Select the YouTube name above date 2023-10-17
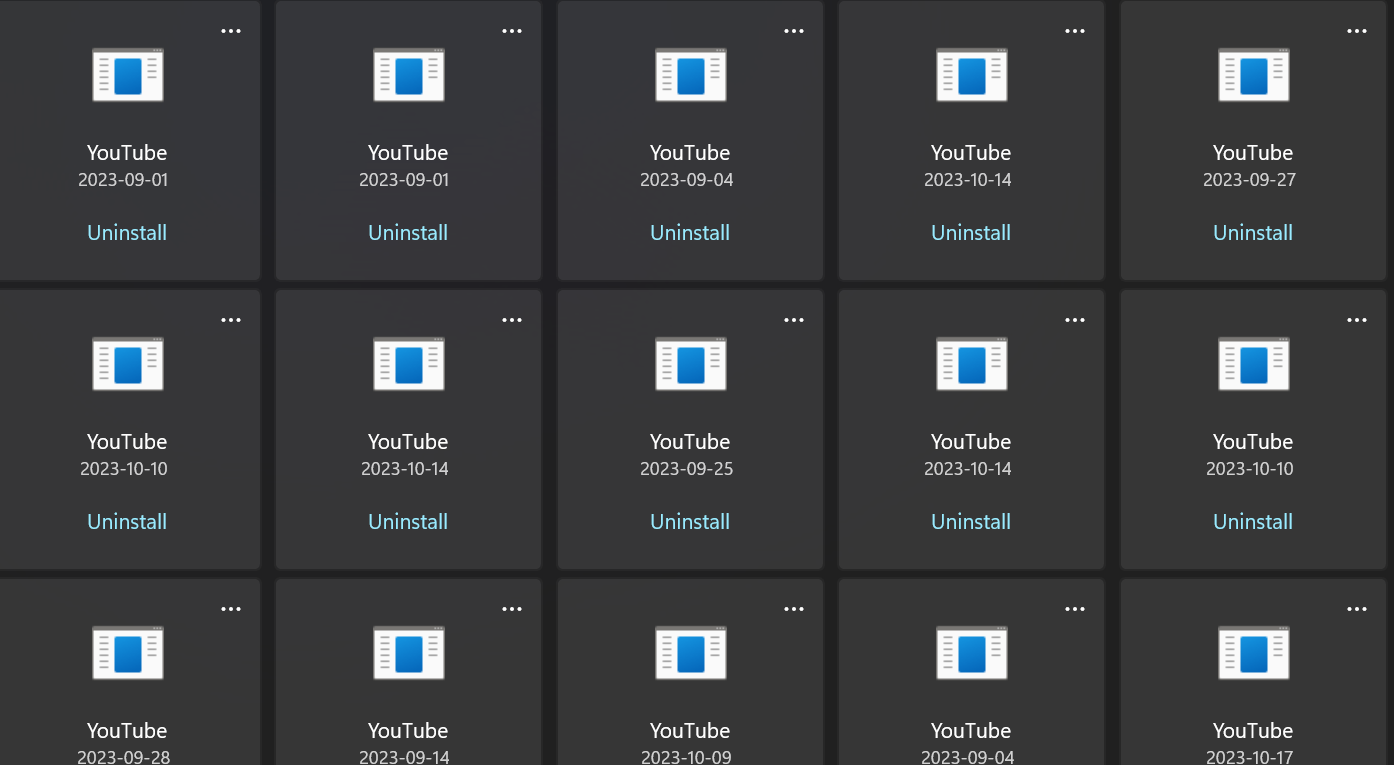Screen dimensions: 1394x765 click(x=1253, y=731)
